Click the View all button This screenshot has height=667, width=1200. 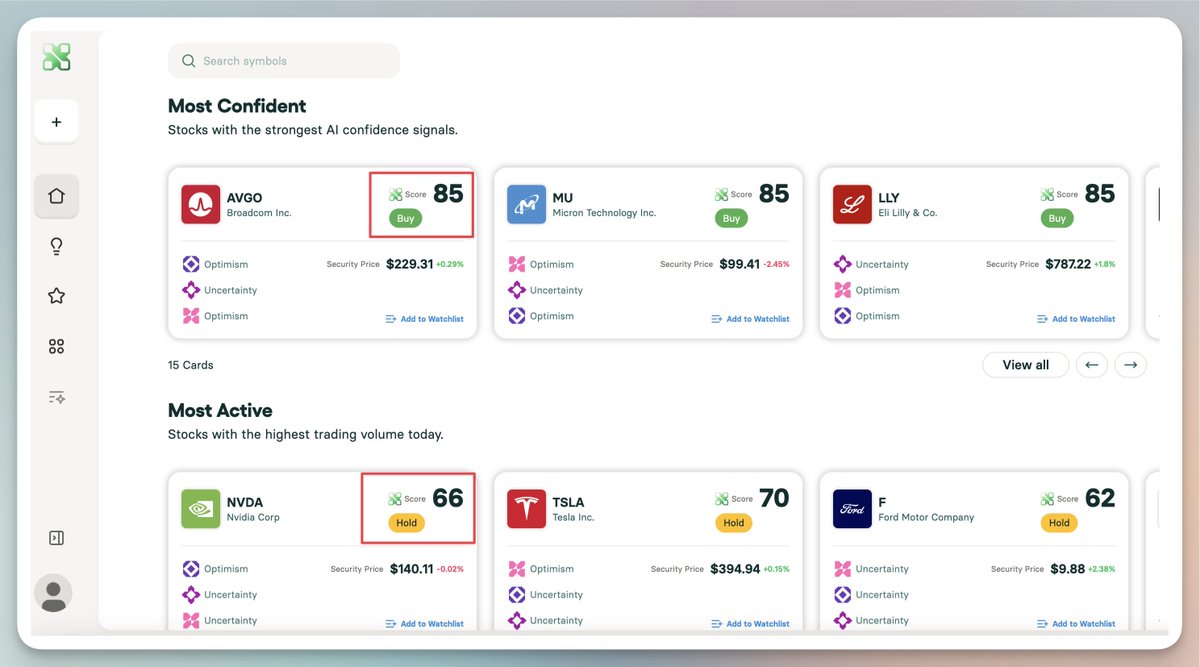(x=1025, y=365)
